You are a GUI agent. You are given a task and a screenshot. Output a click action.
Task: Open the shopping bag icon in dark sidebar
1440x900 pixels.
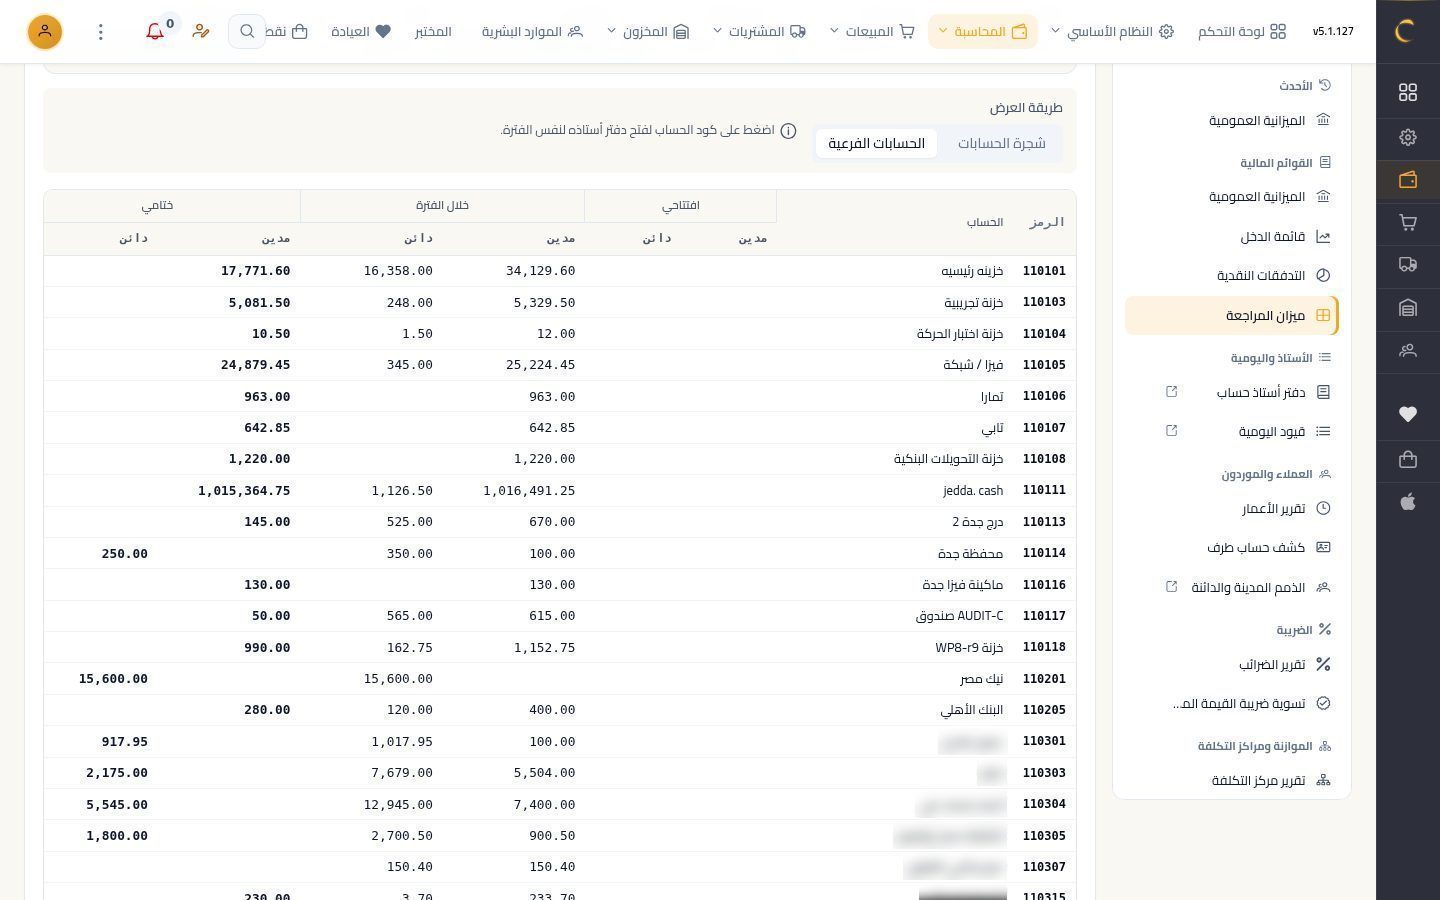point(1408,459)
